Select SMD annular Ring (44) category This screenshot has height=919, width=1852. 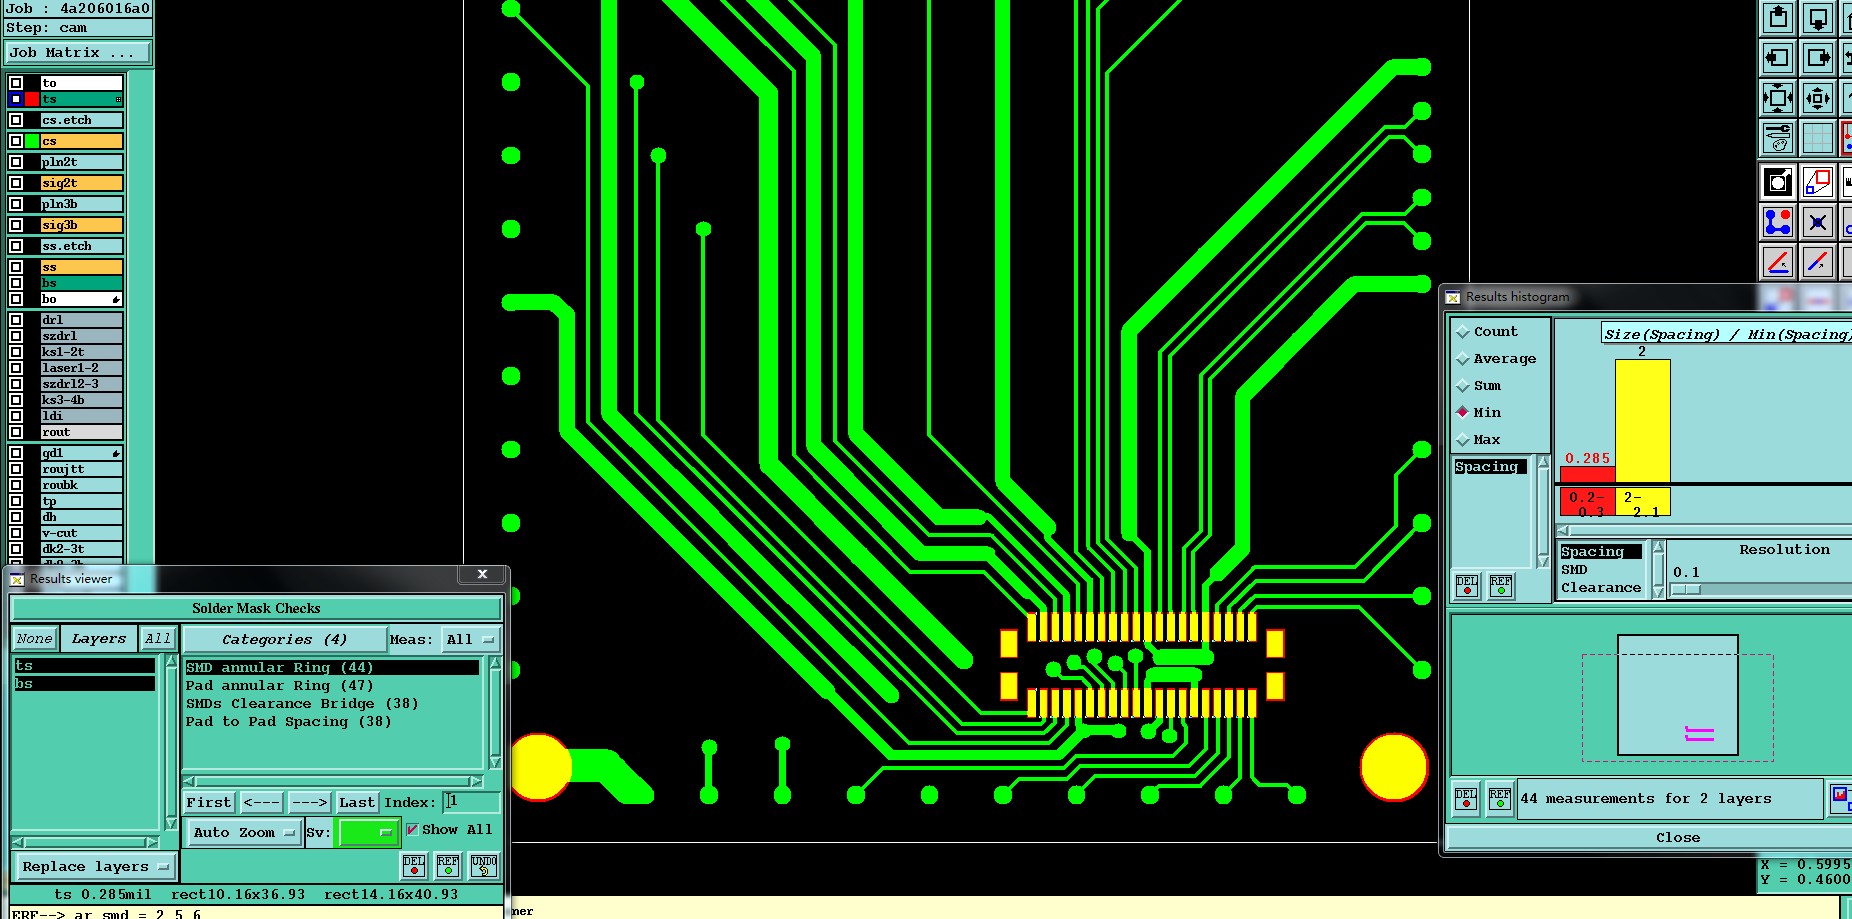click(332, 668)
